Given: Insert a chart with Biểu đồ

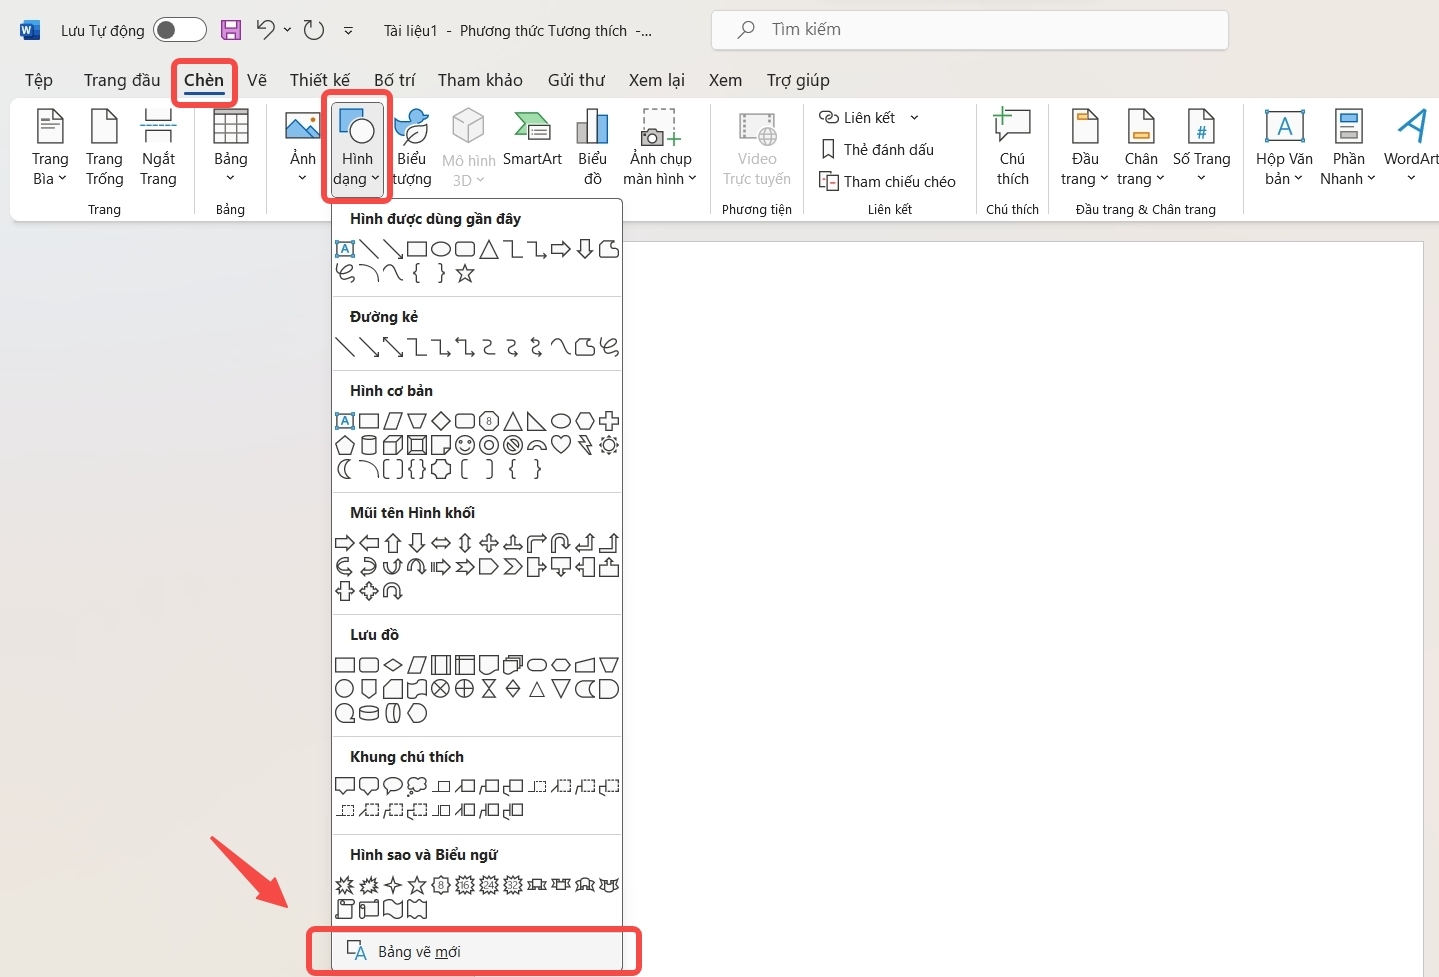Looking at the screenshot, I should point(592,148).
